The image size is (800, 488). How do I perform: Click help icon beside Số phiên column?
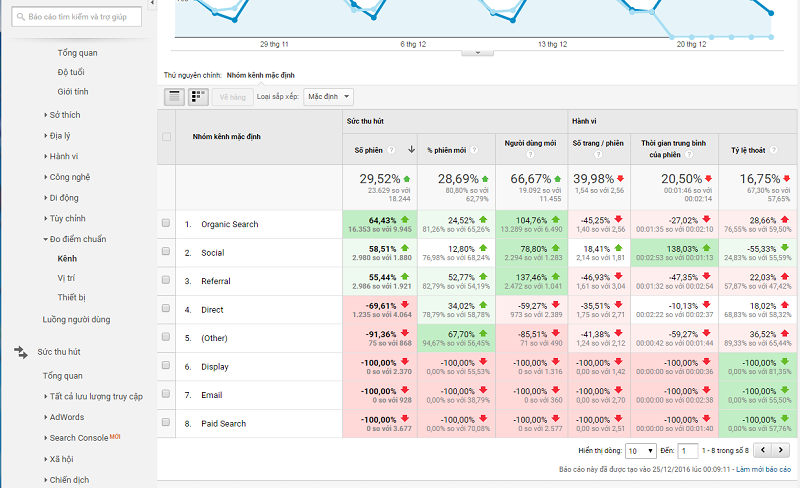[392, 150]
